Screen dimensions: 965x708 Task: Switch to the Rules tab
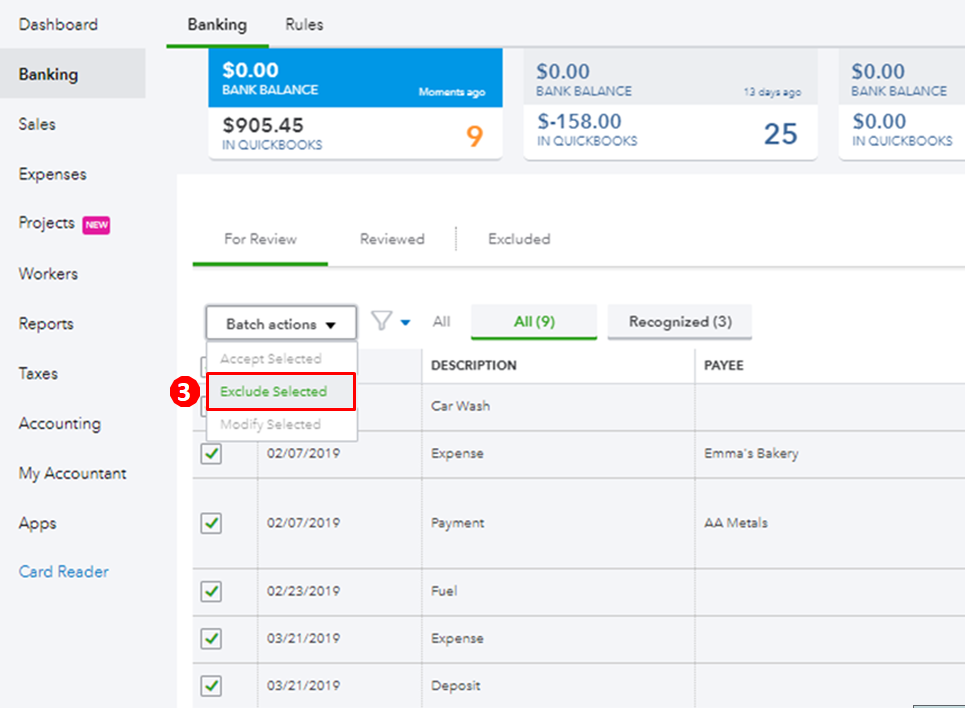click(304, 24)
